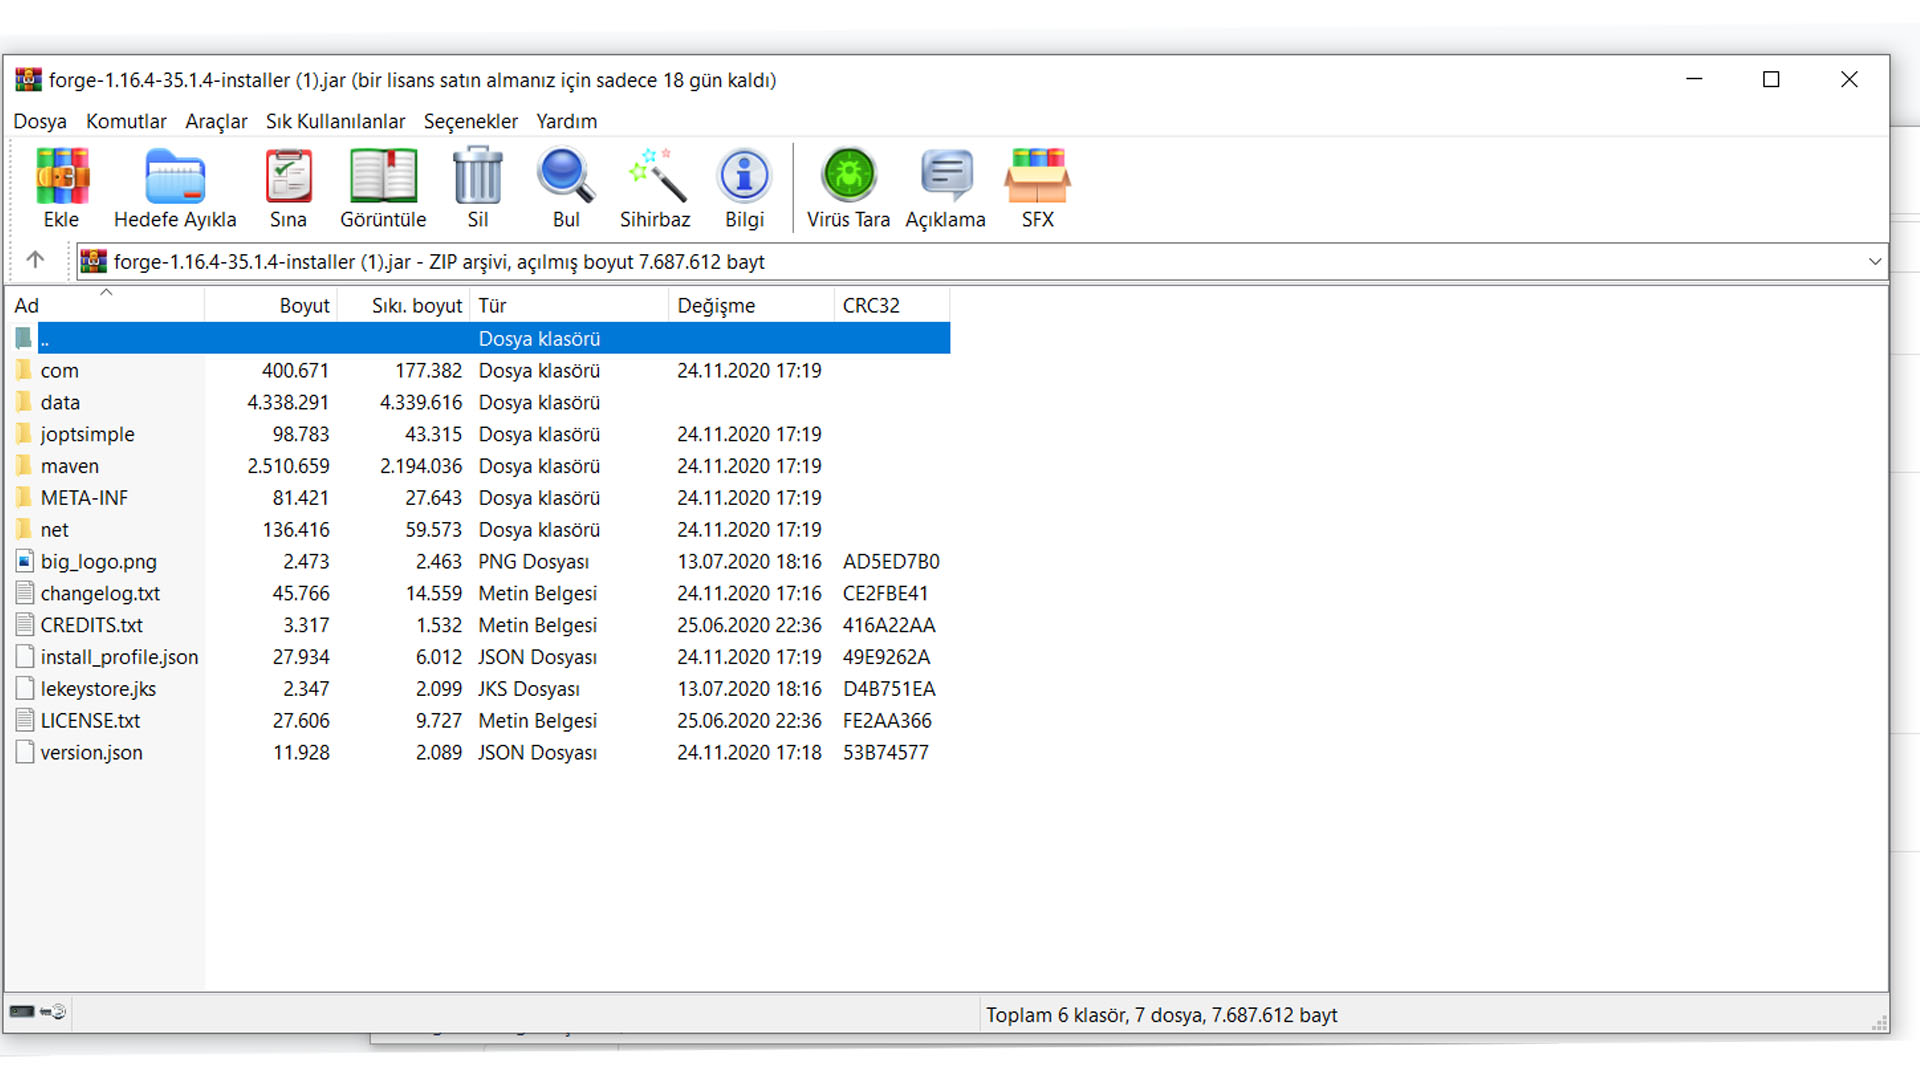Image resolution: width=1920 pixels, height=1080 pixels.
Task: Close the WinRAR window
Action: (x=1849, y=79)
